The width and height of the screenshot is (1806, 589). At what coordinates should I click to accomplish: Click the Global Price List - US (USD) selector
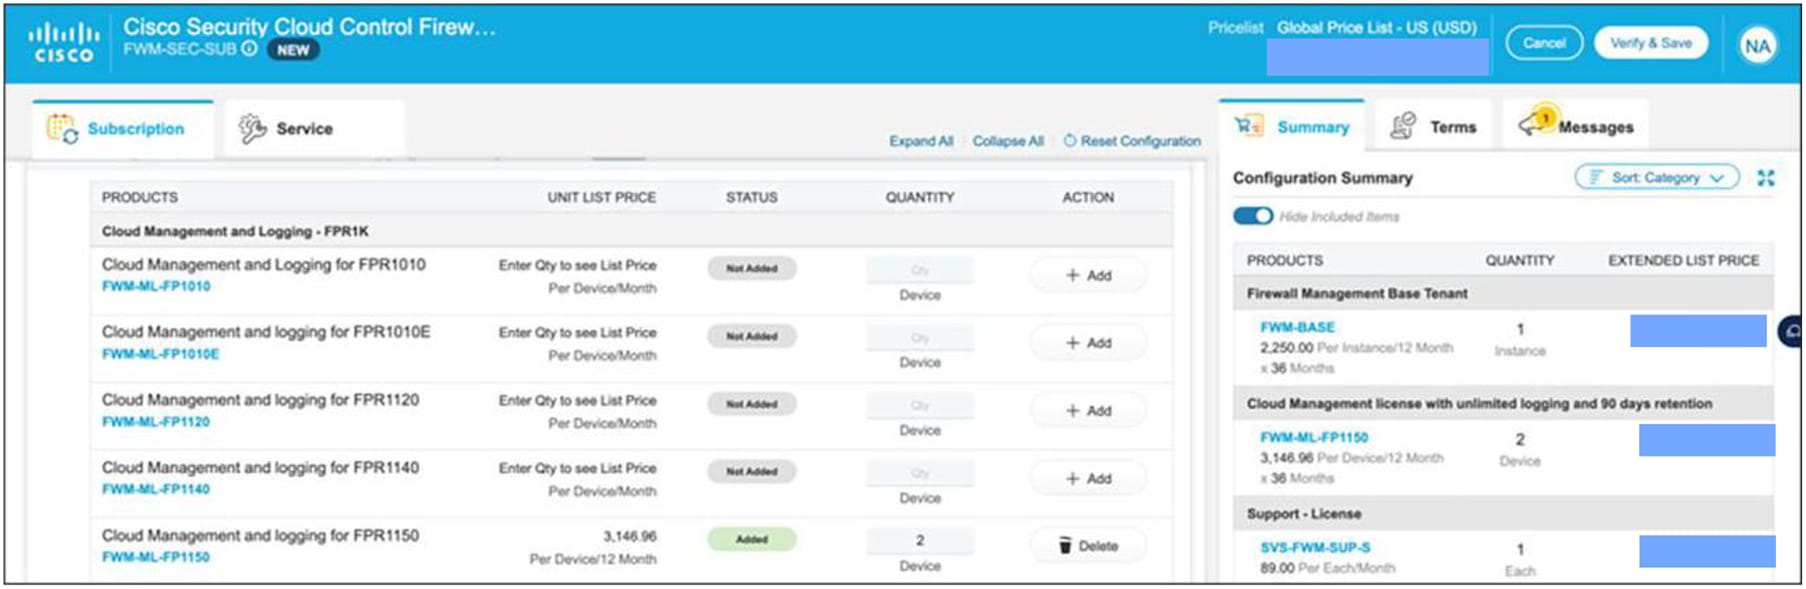(x=1376, y=28)
